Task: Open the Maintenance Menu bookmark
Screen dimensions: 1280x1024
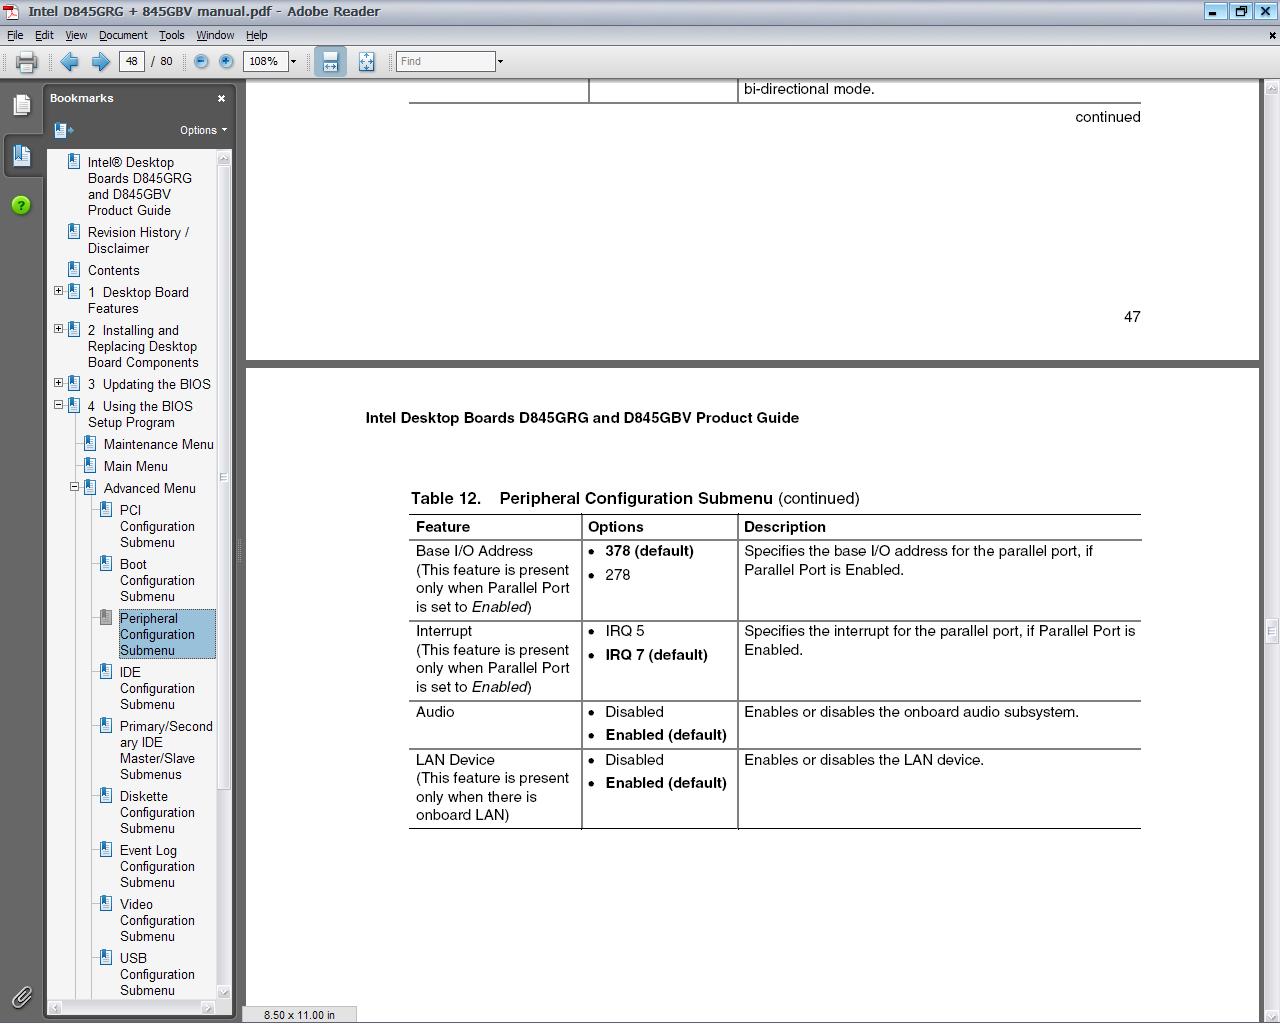Action: click(x=158, y=444)
